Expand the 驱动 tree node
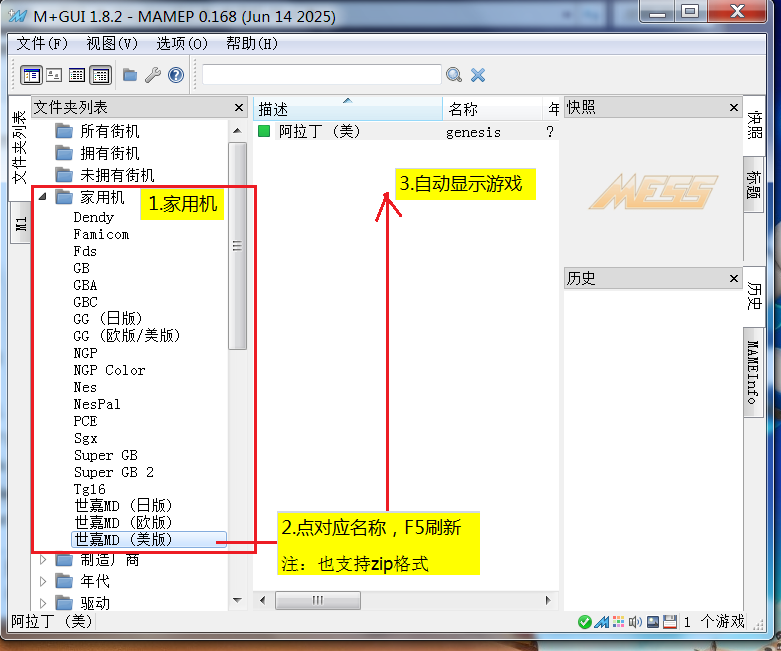781x651 pixels. [x=43, y=603]
